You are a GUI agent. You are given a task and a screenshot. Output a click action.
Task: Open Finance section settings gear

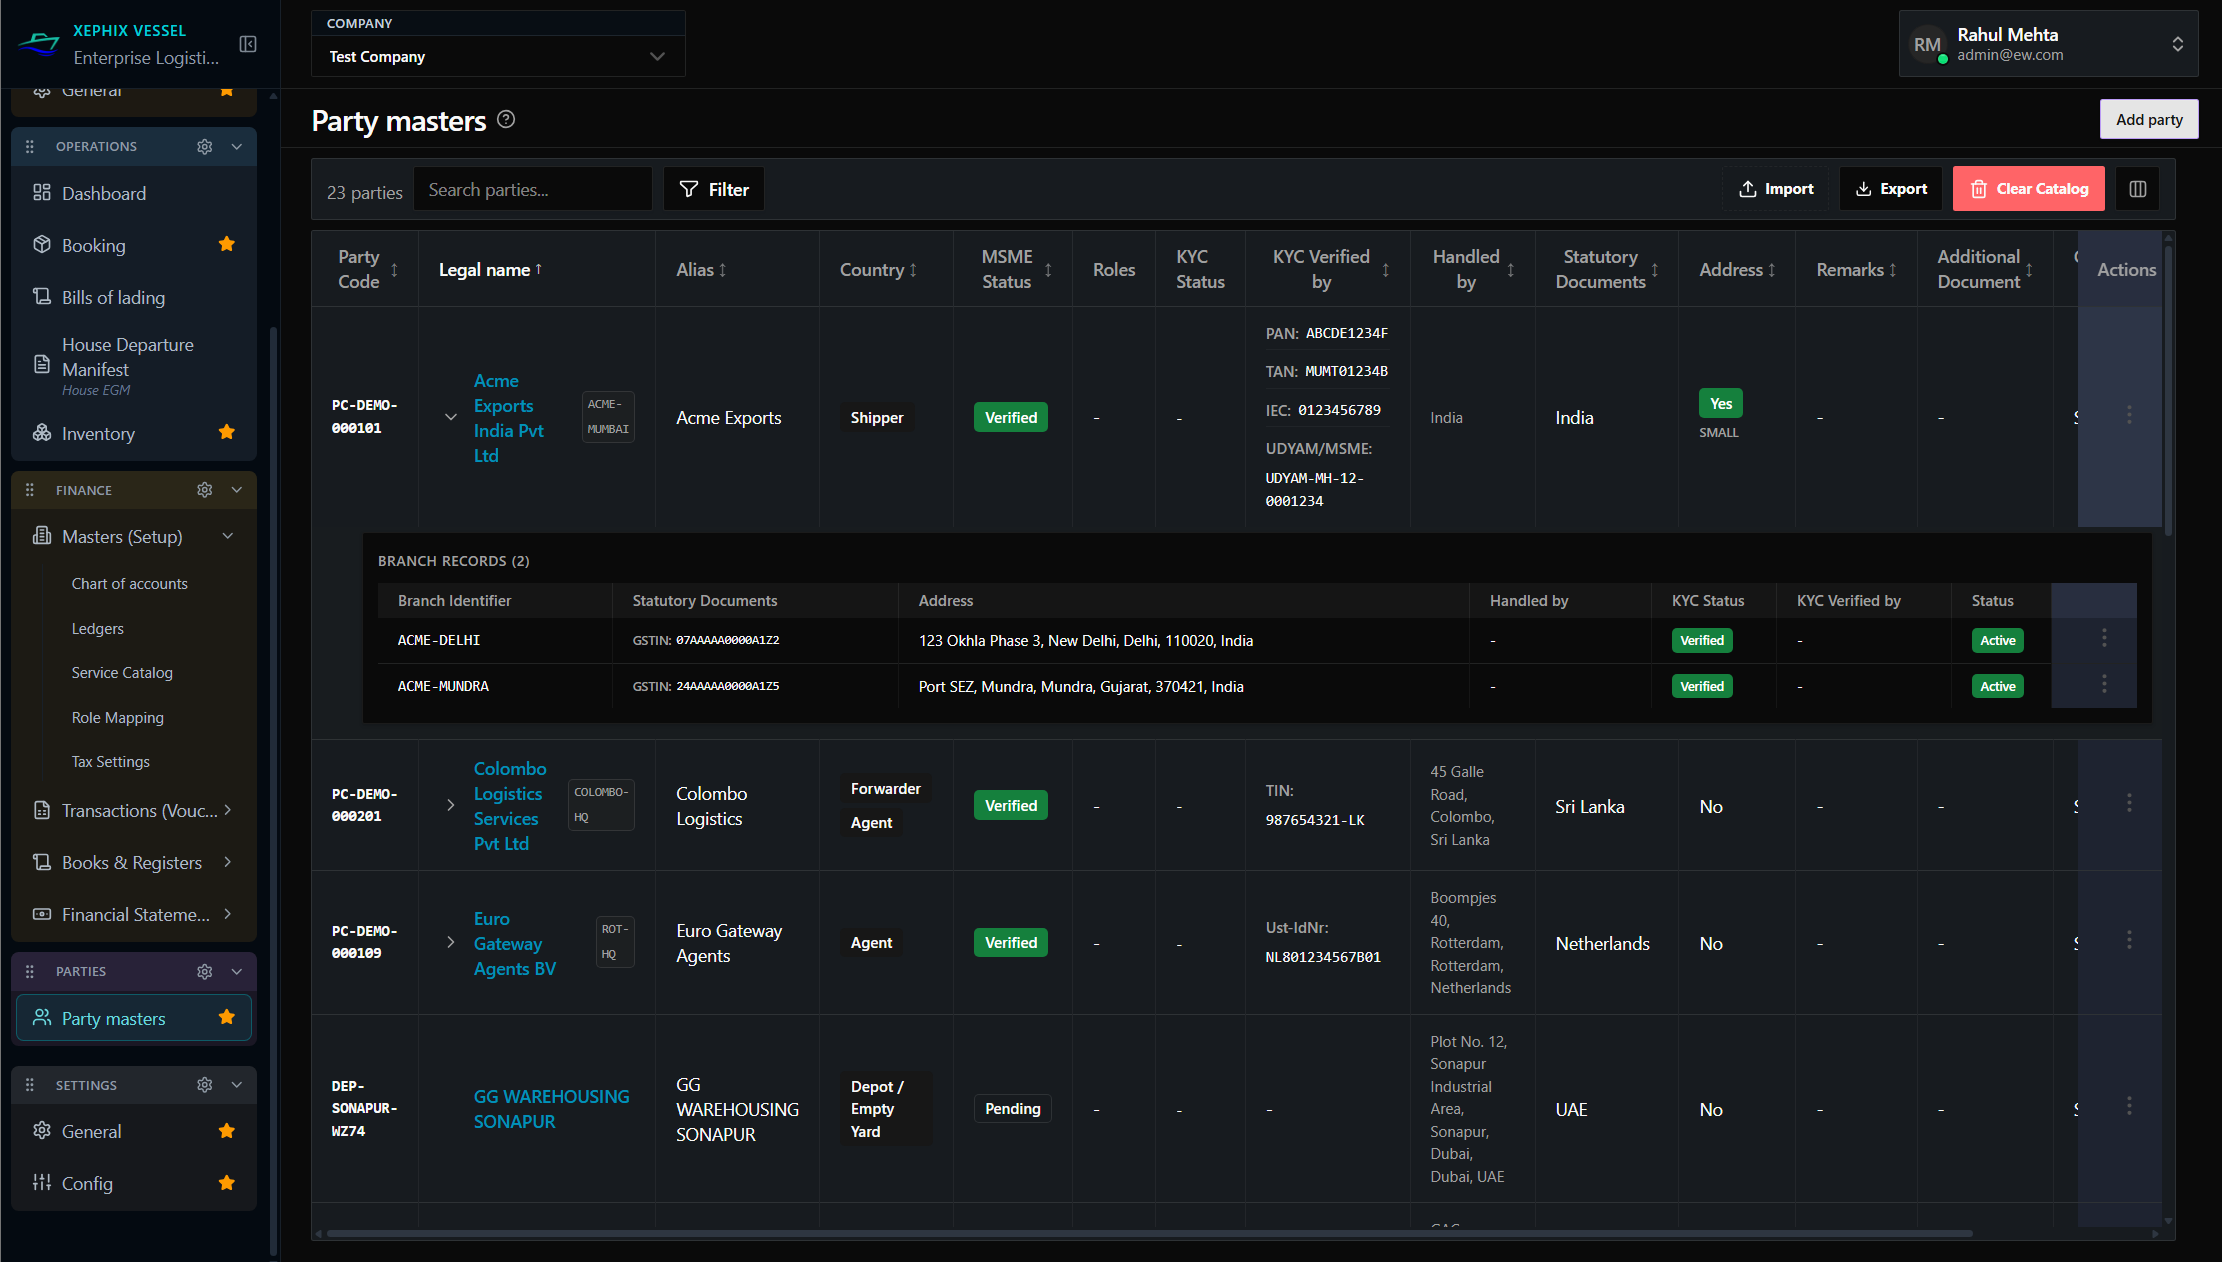click(x=205, y=490)
